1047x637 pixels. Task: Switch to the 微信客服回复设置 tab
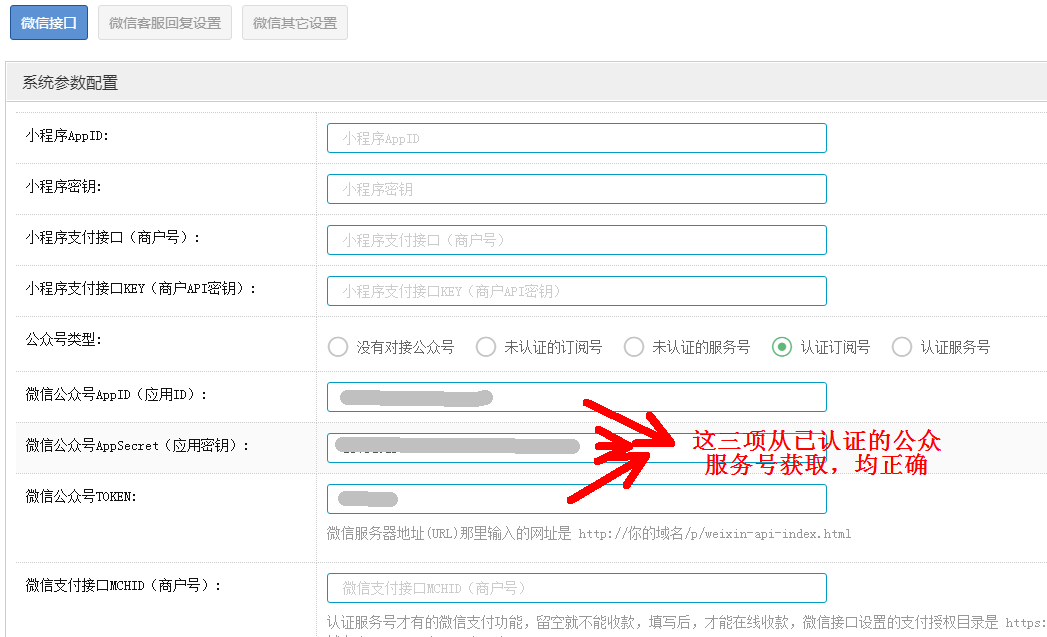pos(165,23)
